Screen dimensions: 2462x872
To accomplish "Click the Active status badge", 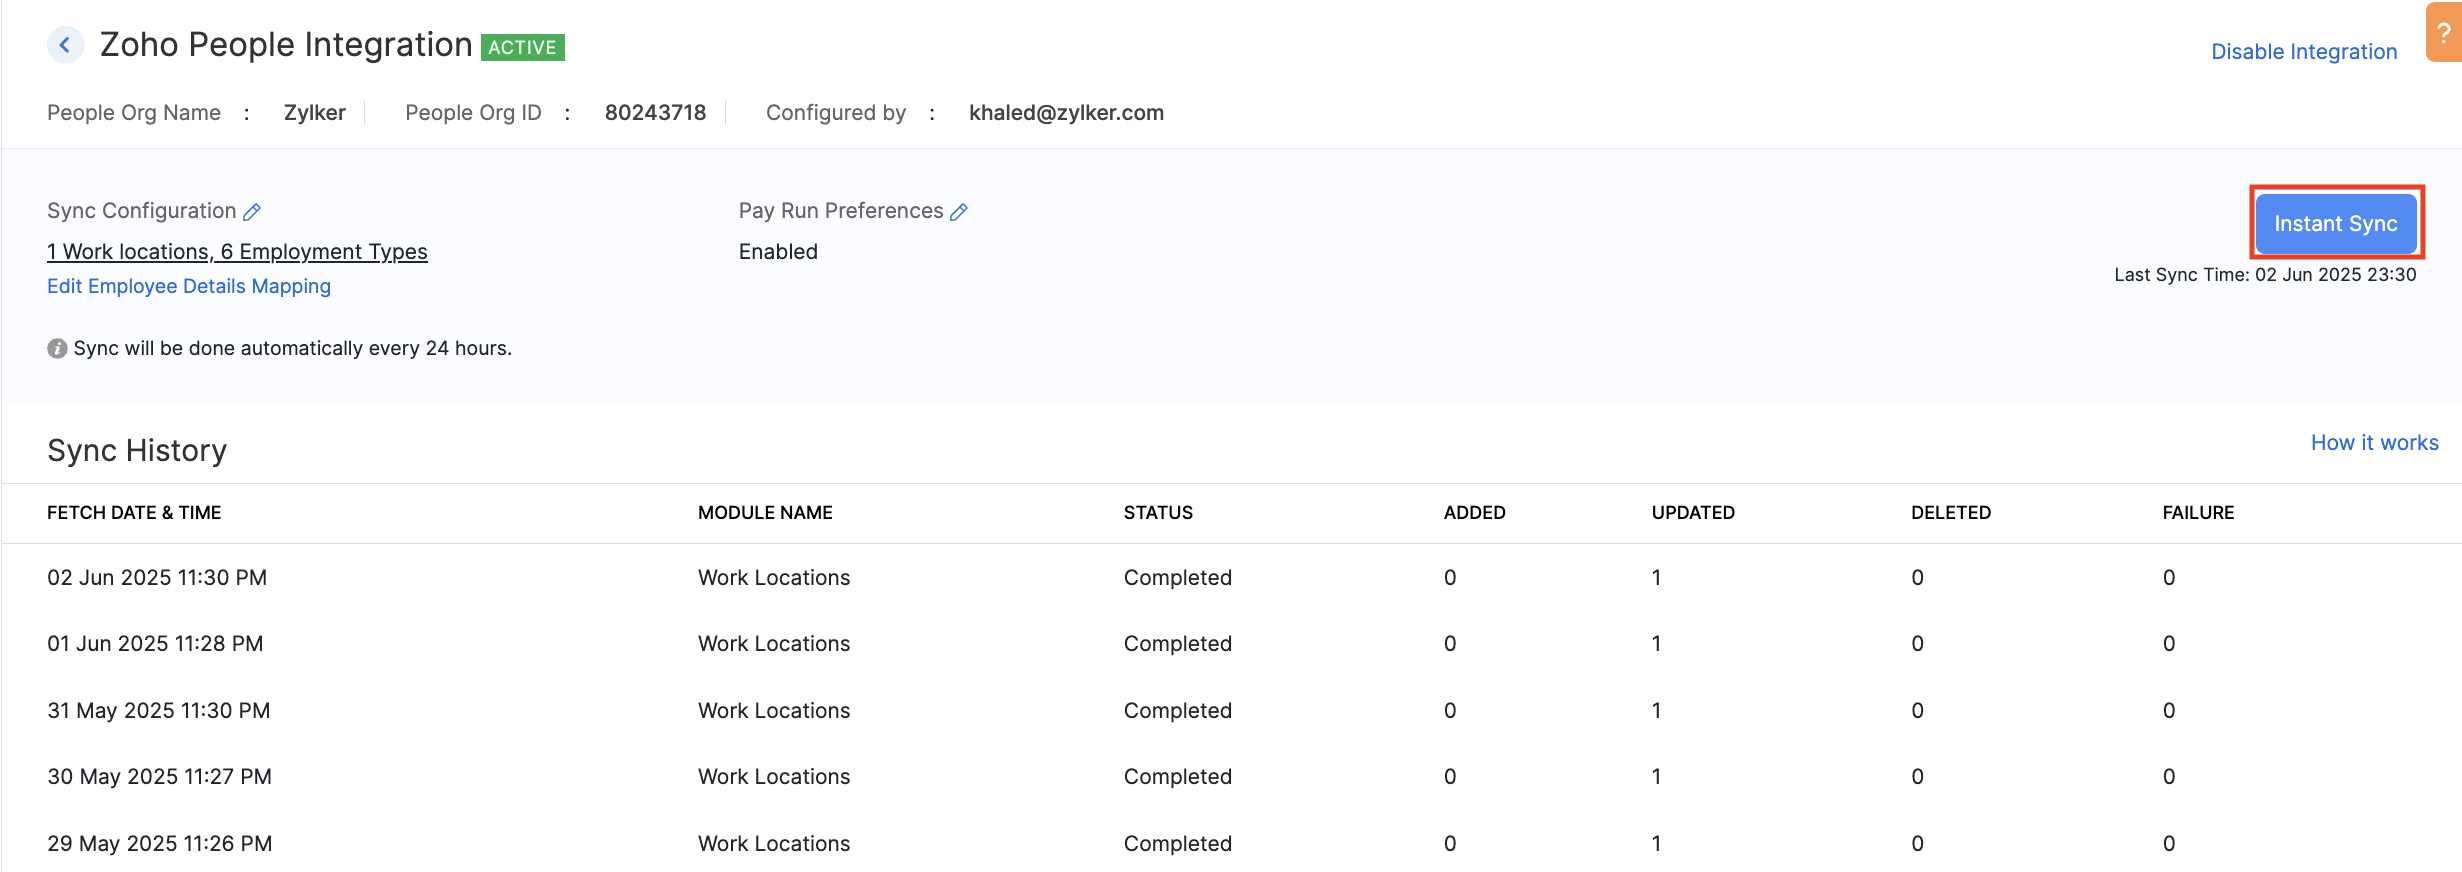I will point(522,47).
